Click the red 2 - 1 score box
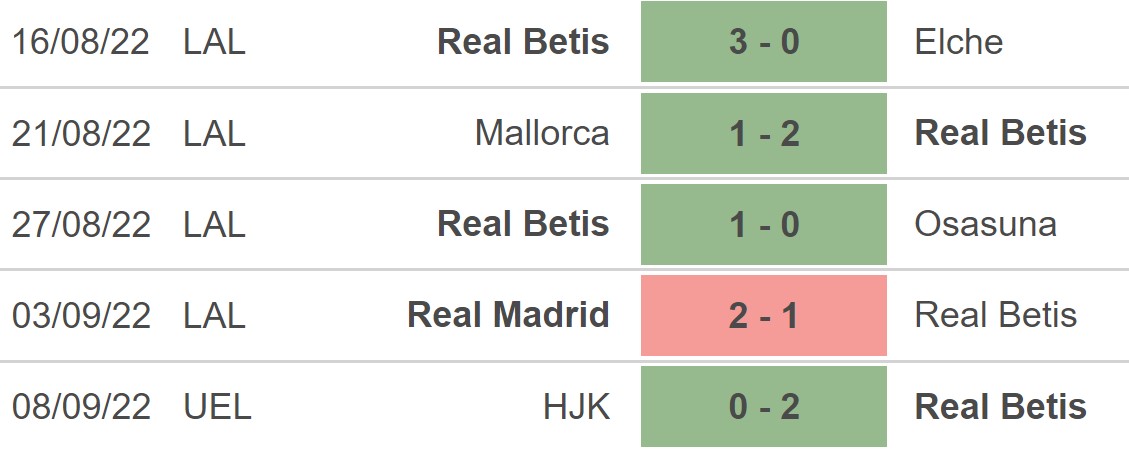The image size is (1129, 450). [763, 315]
